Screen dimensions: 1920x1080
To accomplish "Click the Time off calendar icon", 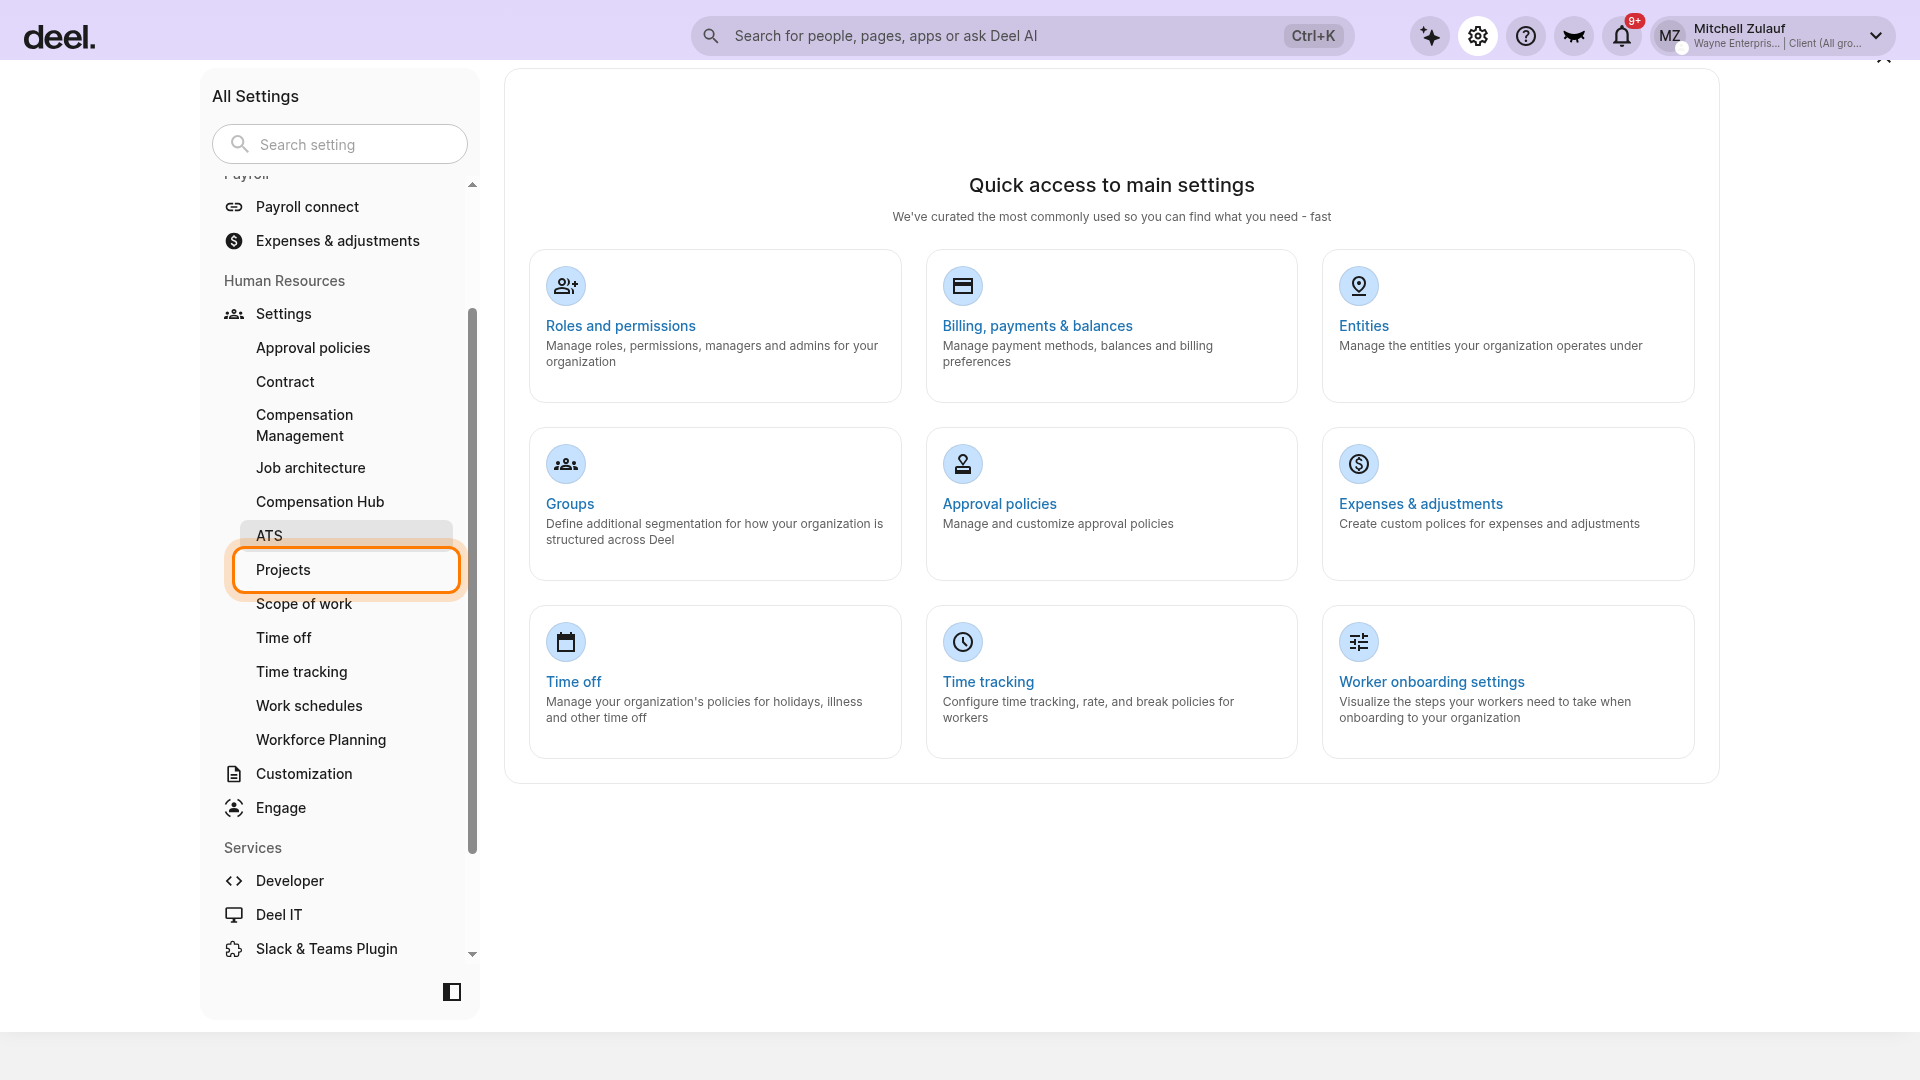I will tap(566, 642).
